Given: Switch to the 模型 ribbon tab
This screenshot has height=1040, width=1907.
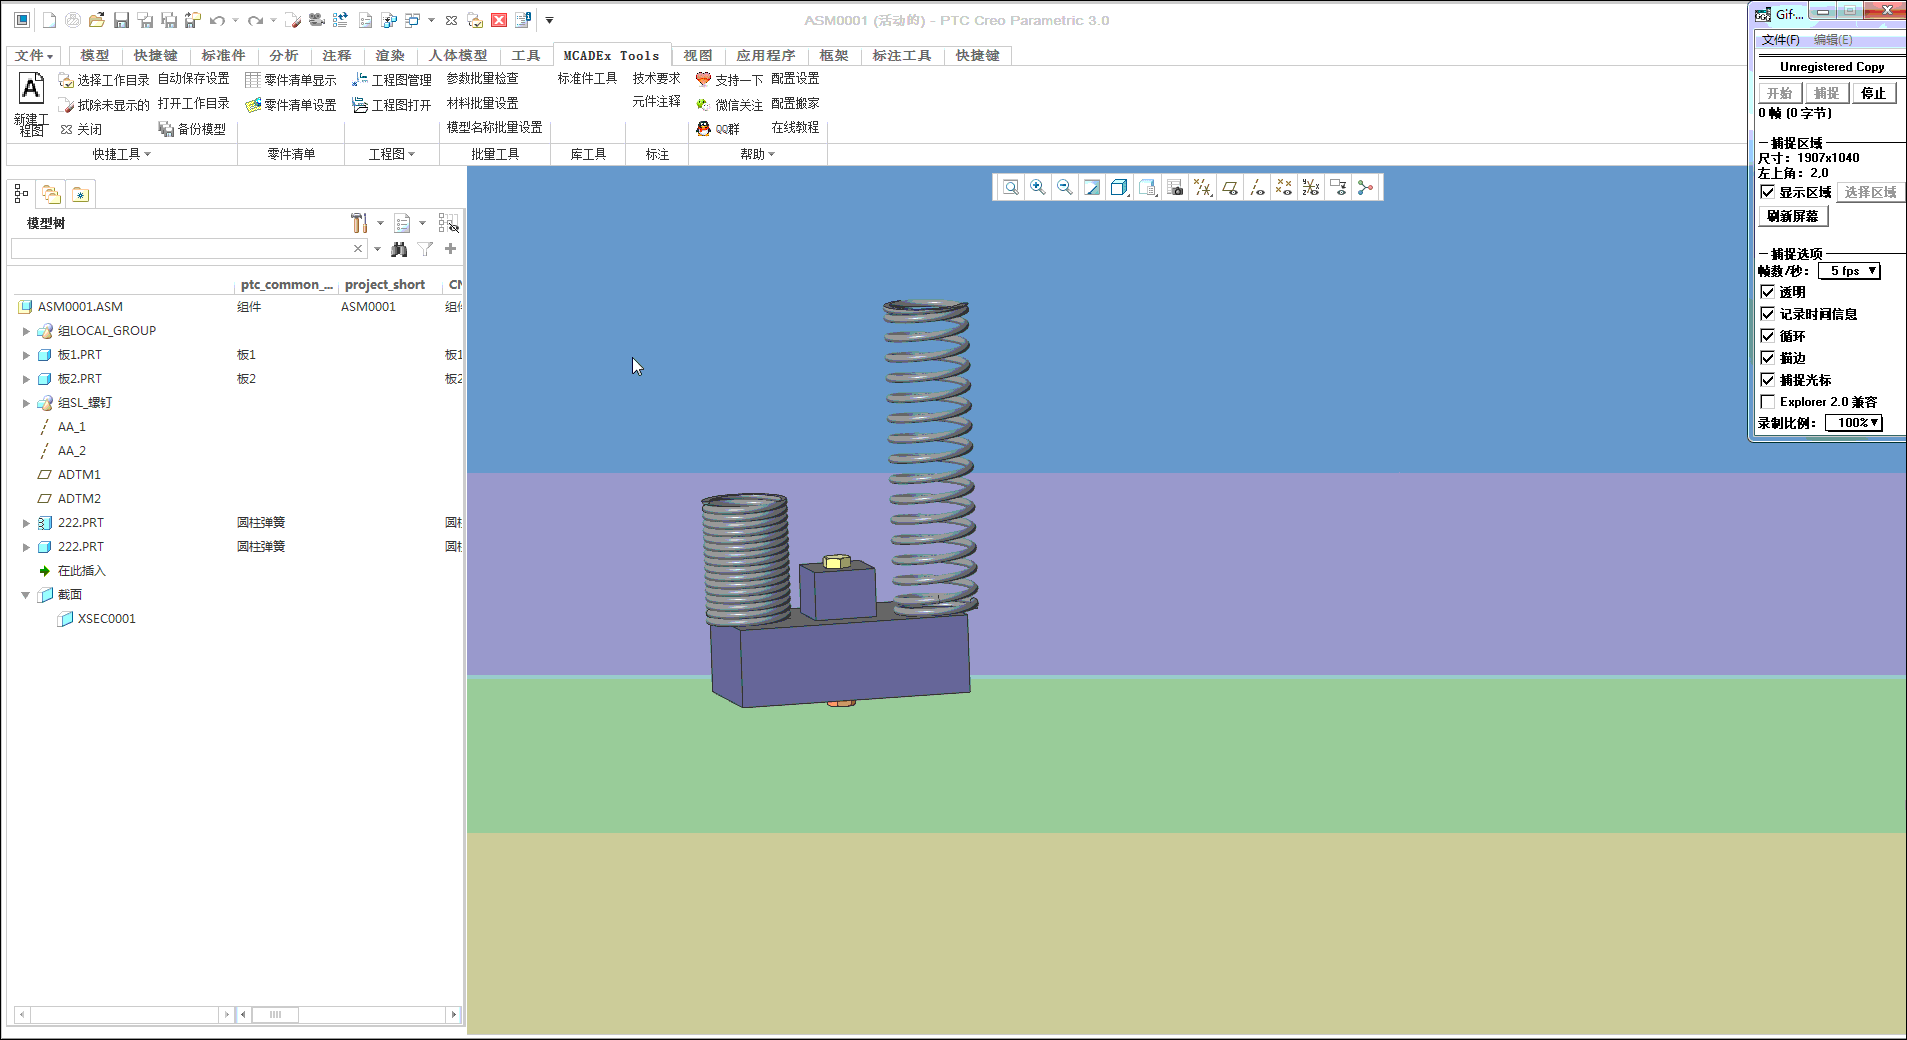Looking at the screenshot, I should coord(95,56).
